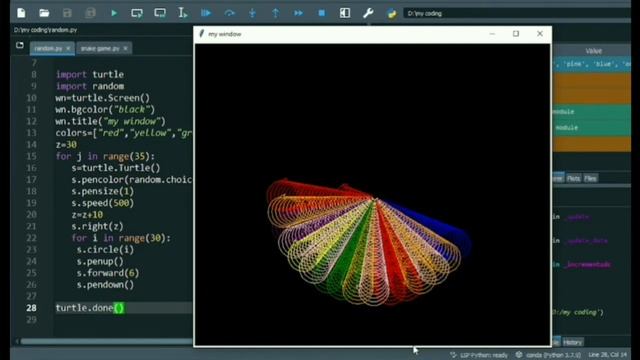Close the random.py editor tab
640x360 pixels.
pyautogui.click(x=68, y=48)
